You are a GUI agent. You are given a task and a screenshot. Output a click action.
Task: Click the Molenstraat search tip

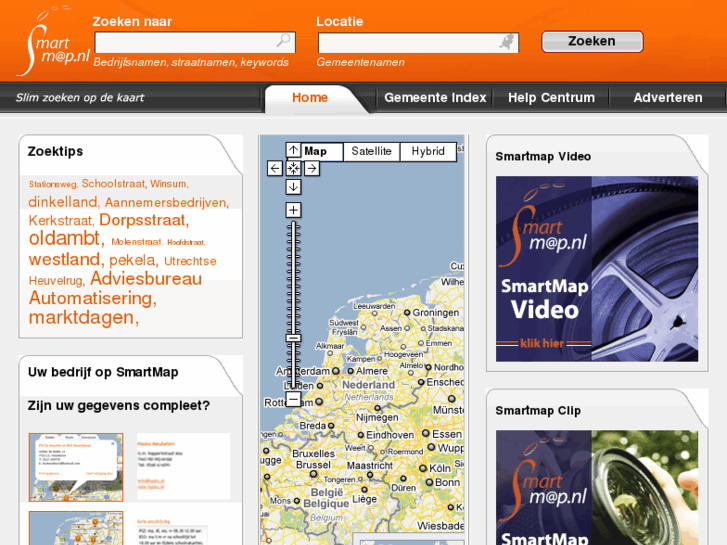(x=137, y=242)
